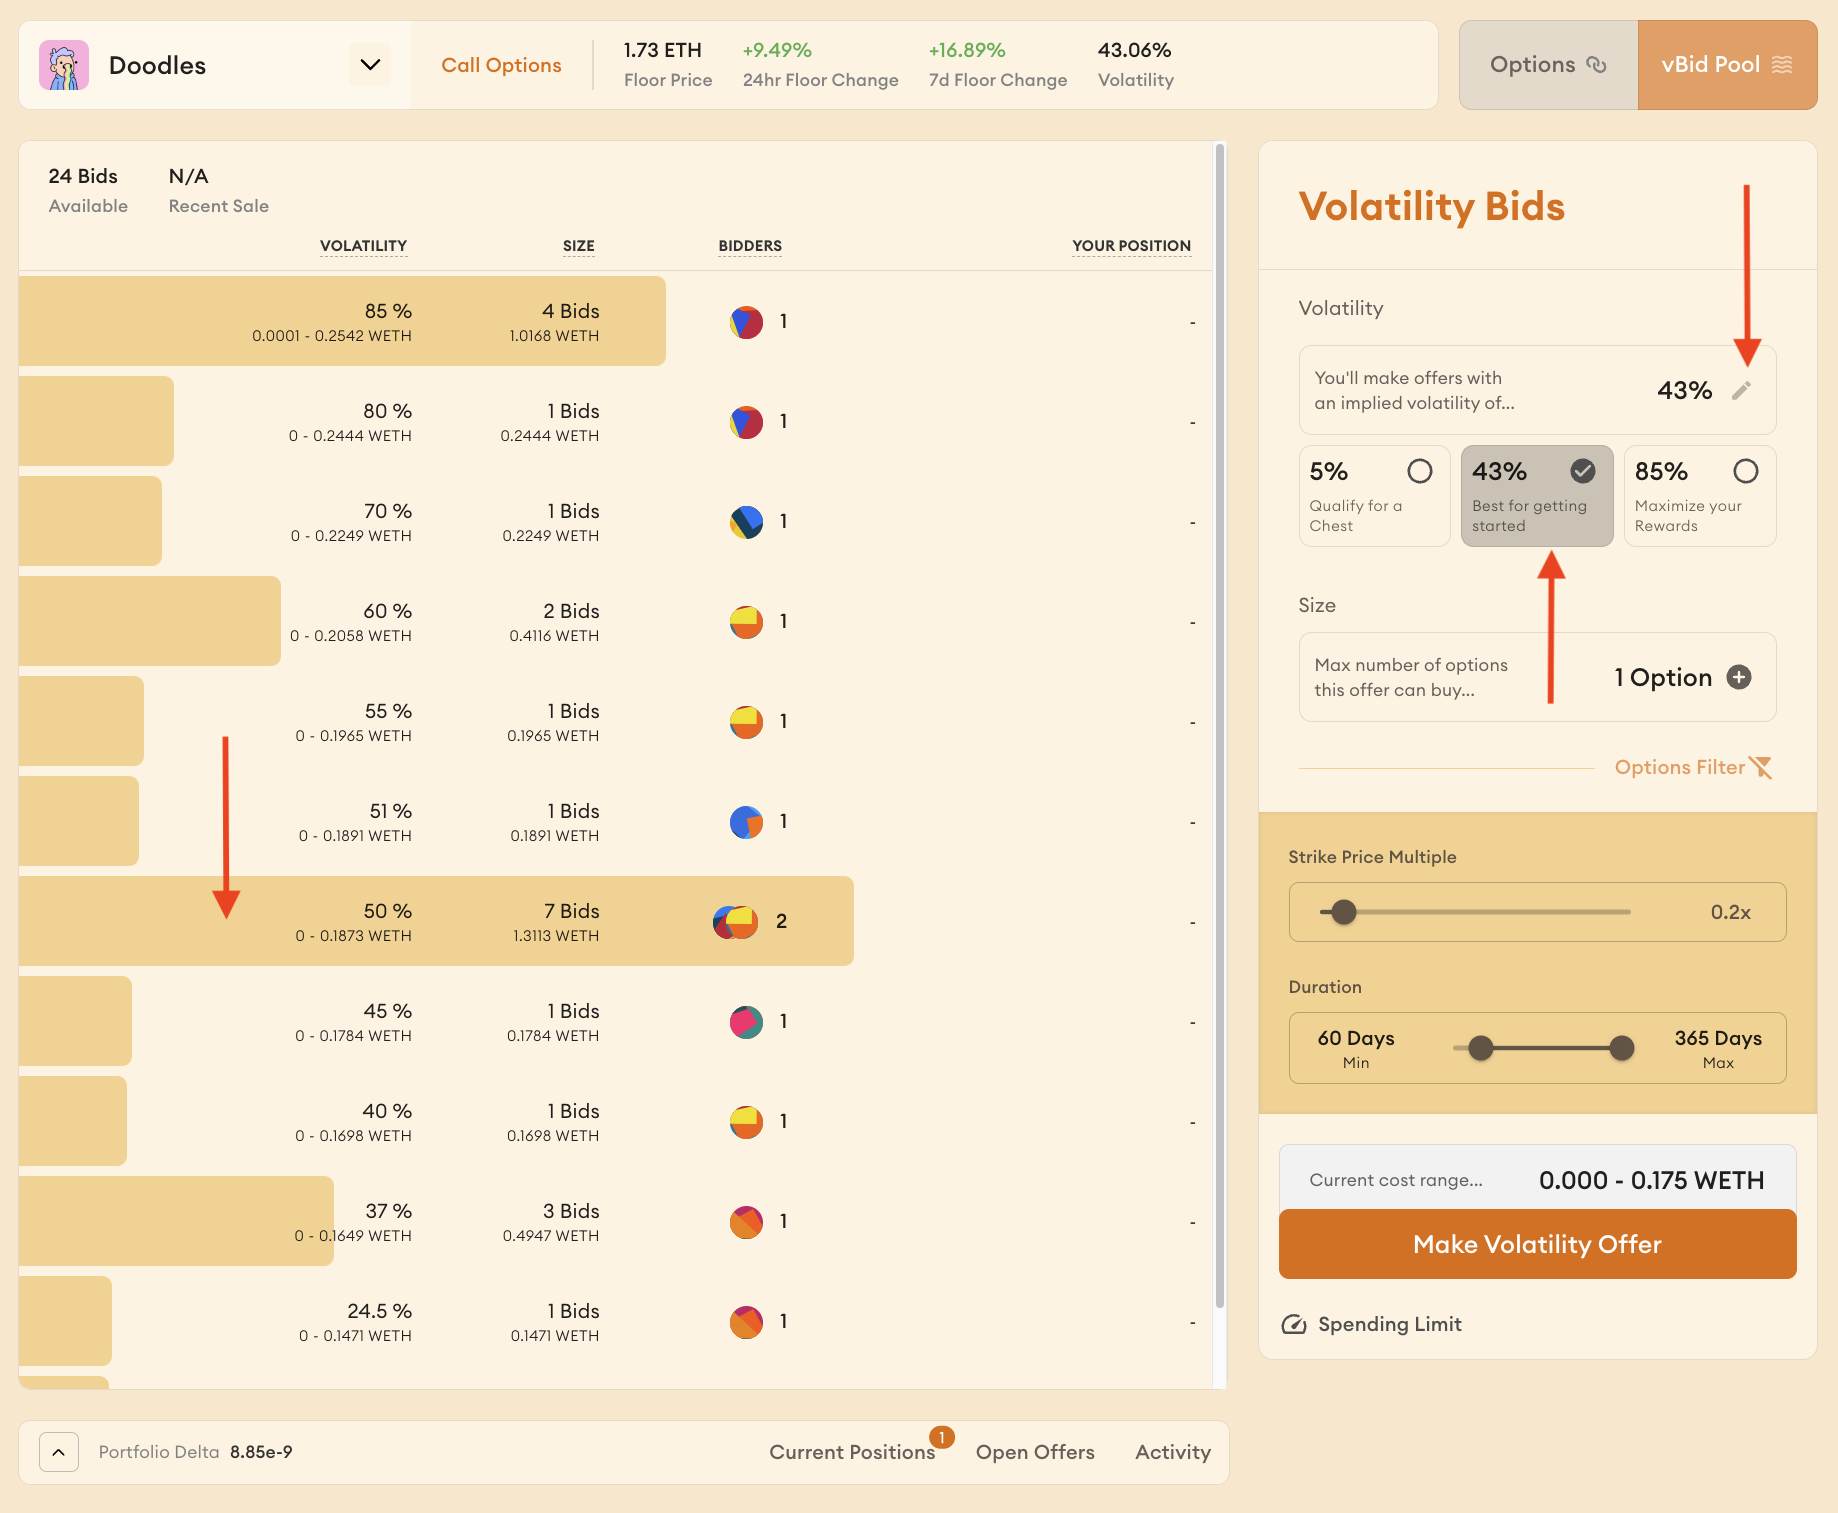The height and width of the screenshot is (1513, 1838).
Task: Click the pencil icon to edit implied volatility
Action: (x=1741, y=391)
